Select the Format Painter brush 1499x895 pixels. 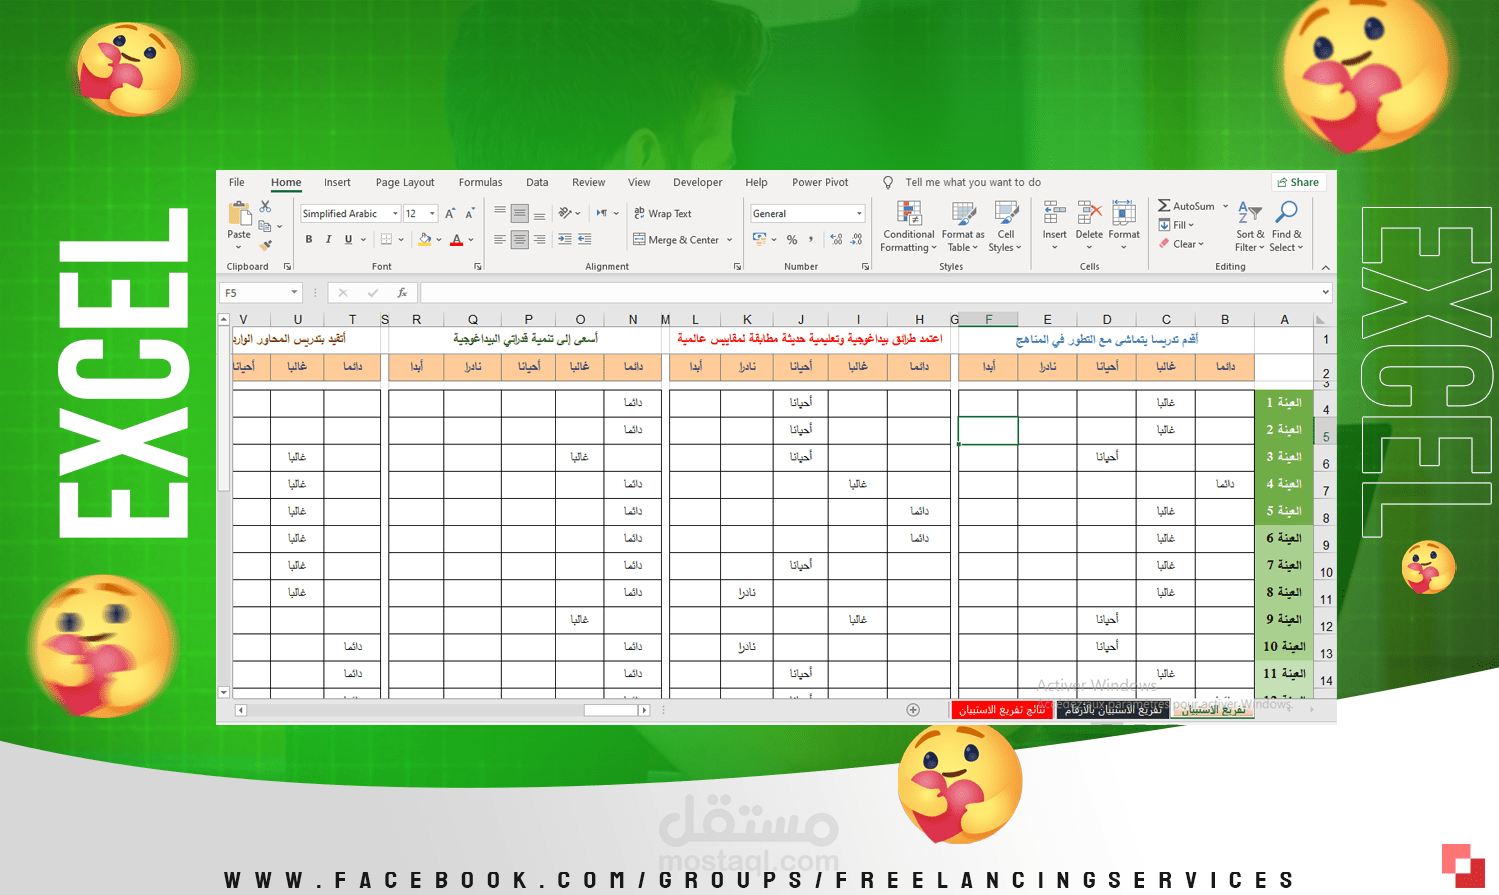click(x=265, y=245)
